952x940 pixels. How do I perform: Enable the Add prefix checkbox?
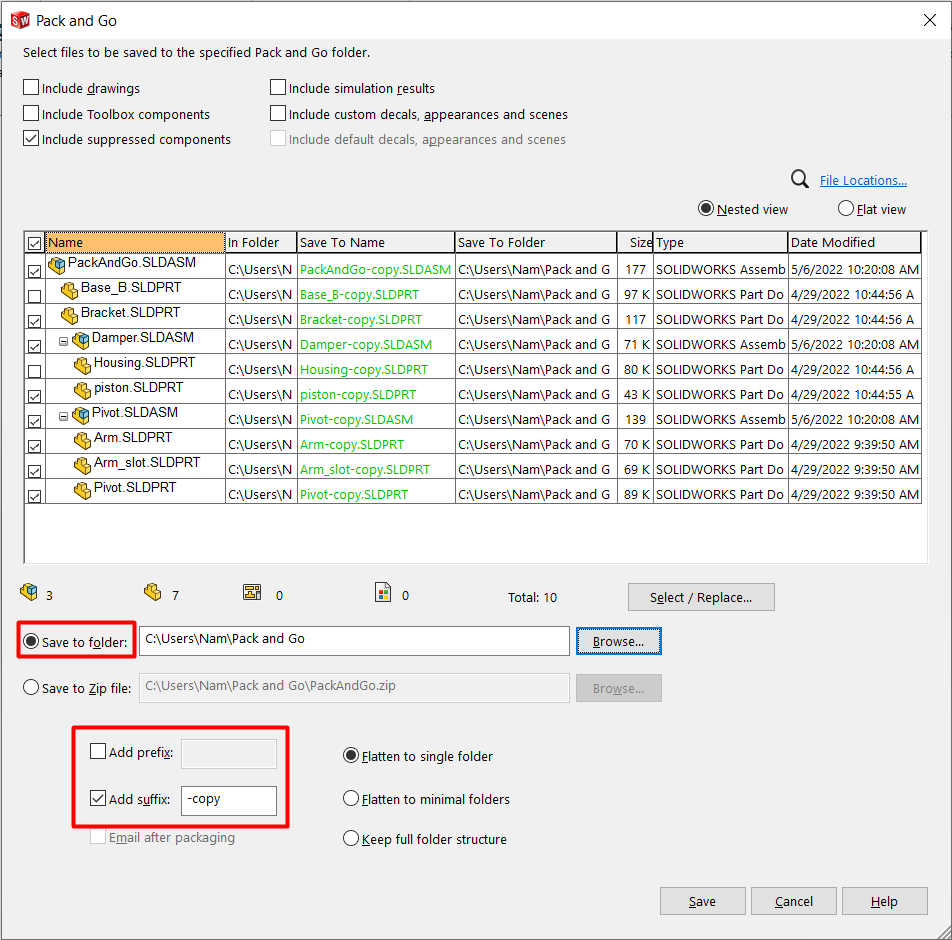98,751
